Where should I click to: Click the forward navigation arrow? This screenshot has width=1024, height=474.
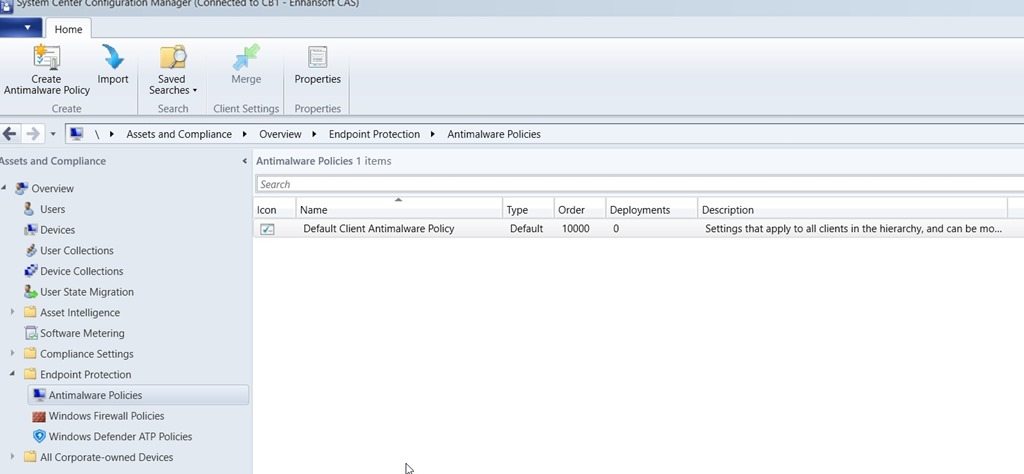(x=32, y=134)
